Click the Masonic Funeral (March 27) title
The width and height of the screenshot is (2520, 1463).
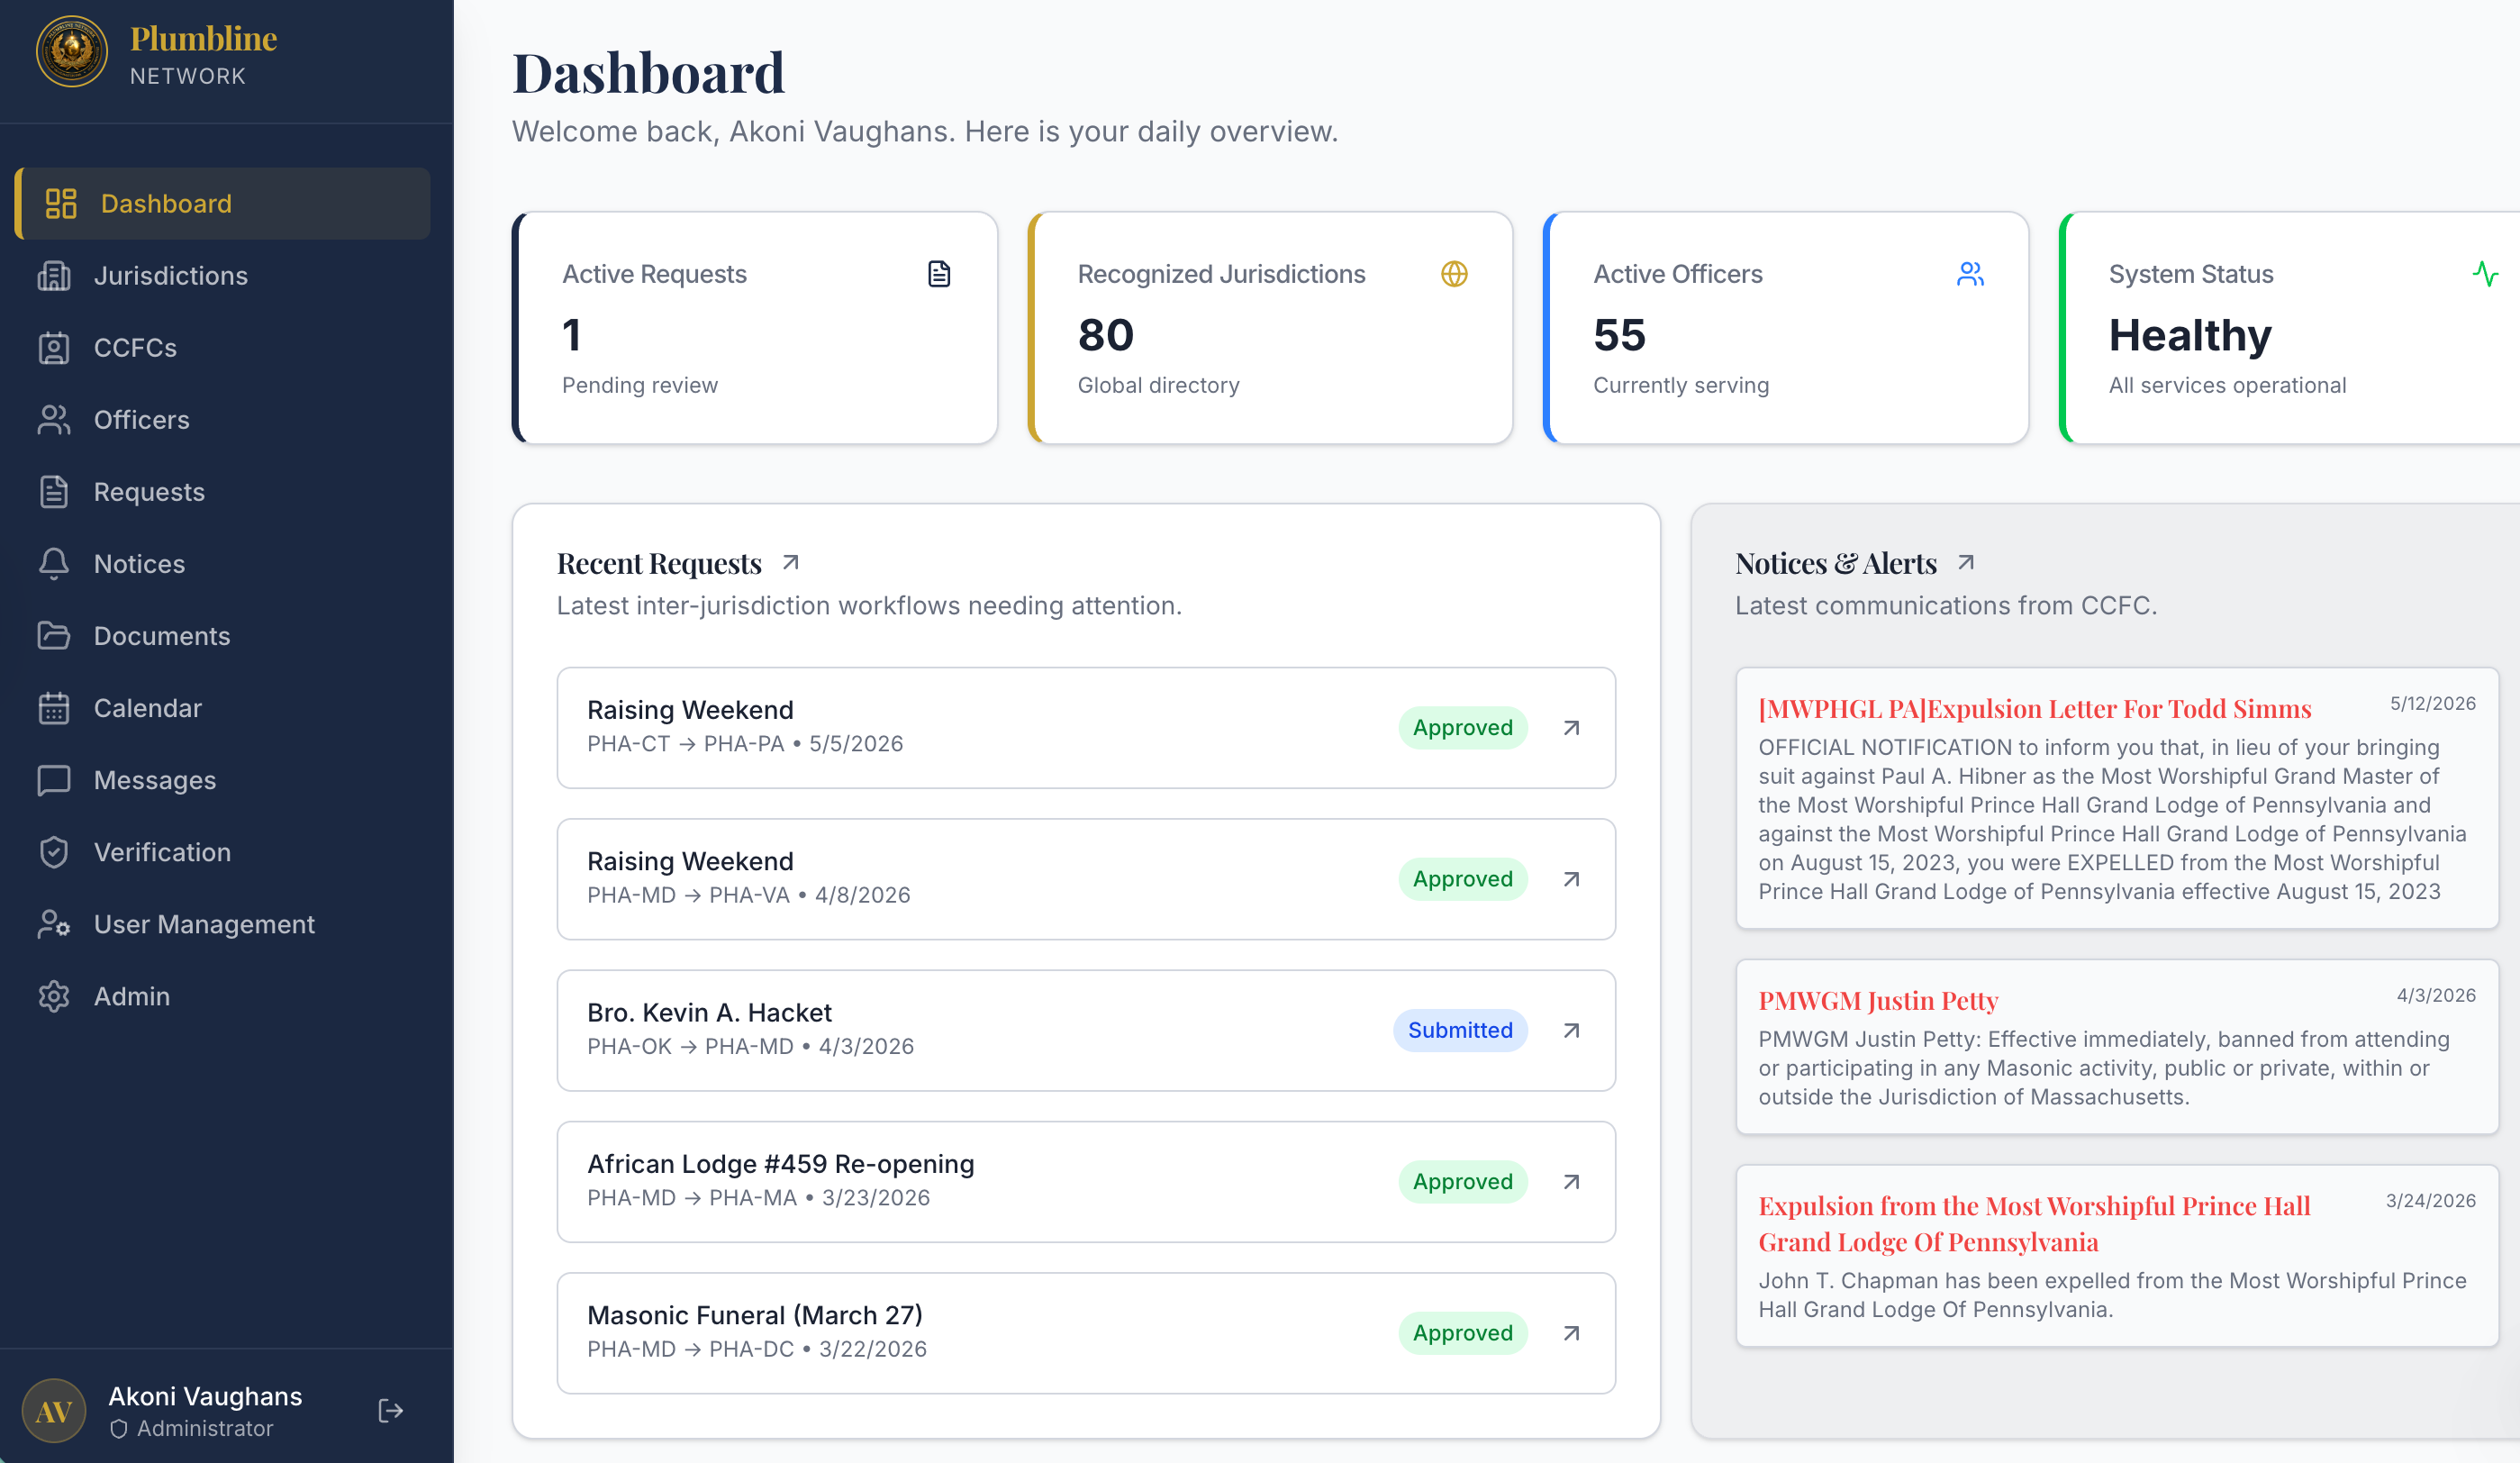(755, 1315)
